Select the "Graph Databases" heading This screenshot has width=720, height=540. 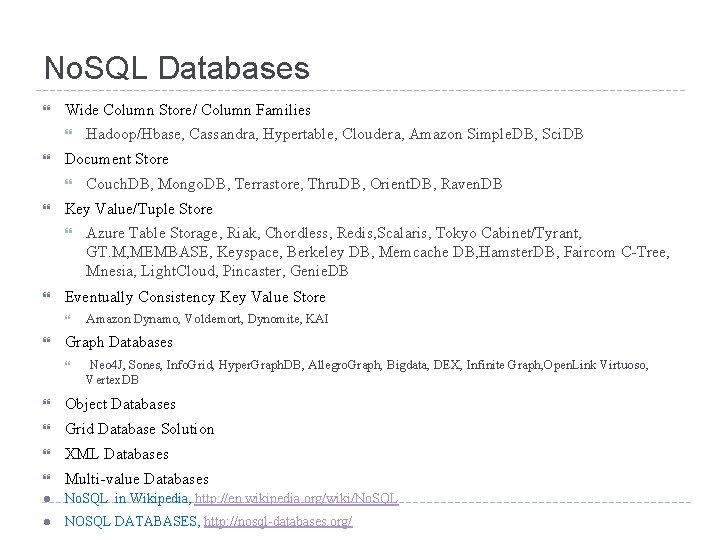(118, 342)
